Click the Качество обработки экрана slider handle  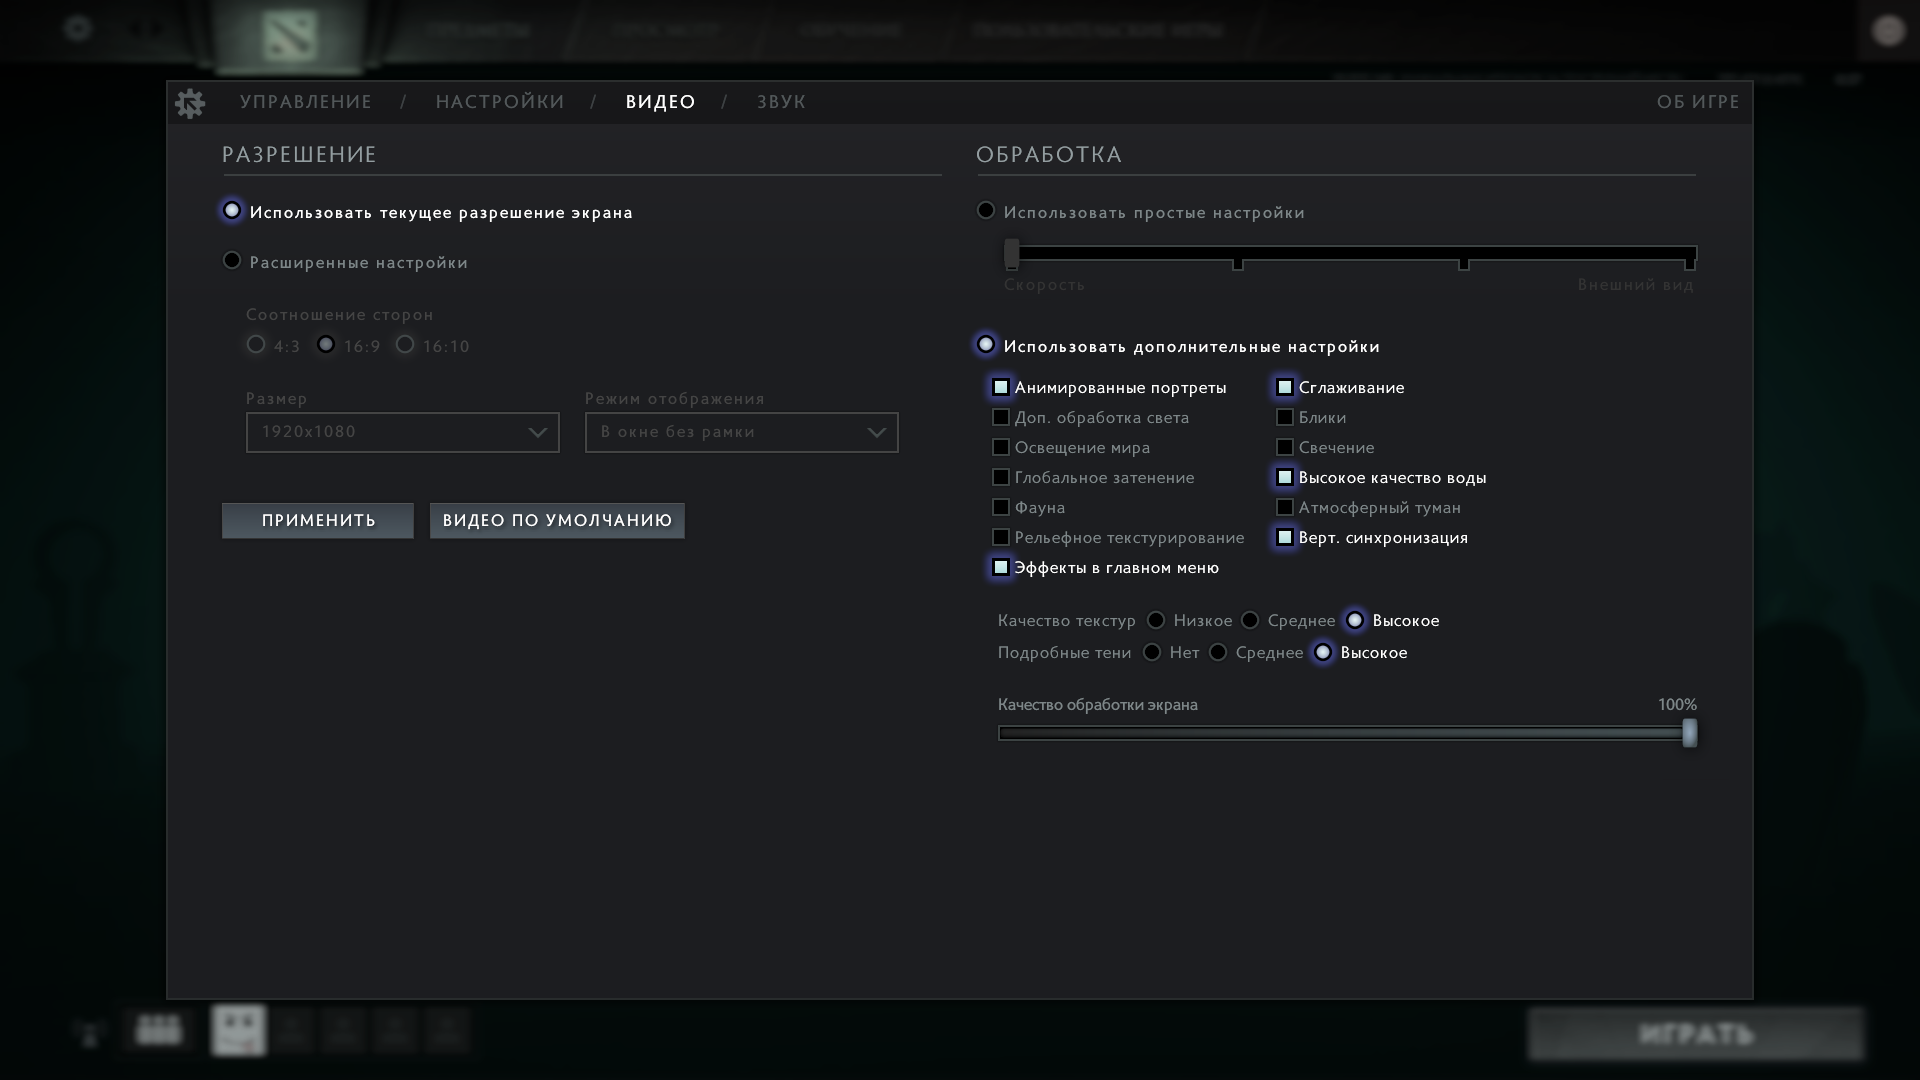click(x=1689, y=733)
